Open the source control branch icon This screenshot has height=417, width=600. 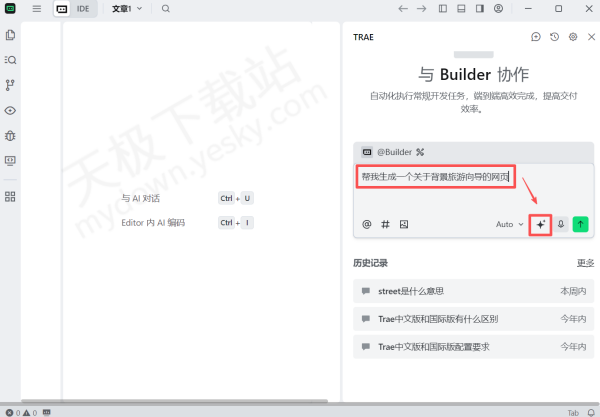coord(10,85)
